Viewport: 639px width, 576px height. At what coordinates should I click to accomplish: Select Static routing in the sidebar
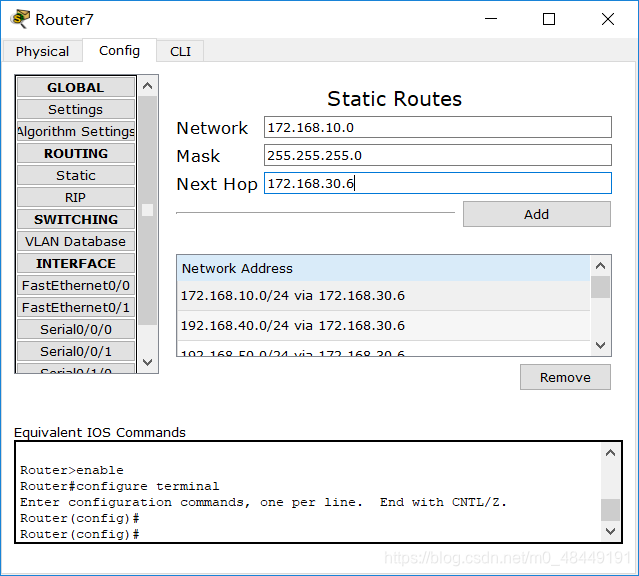point(76,175)
